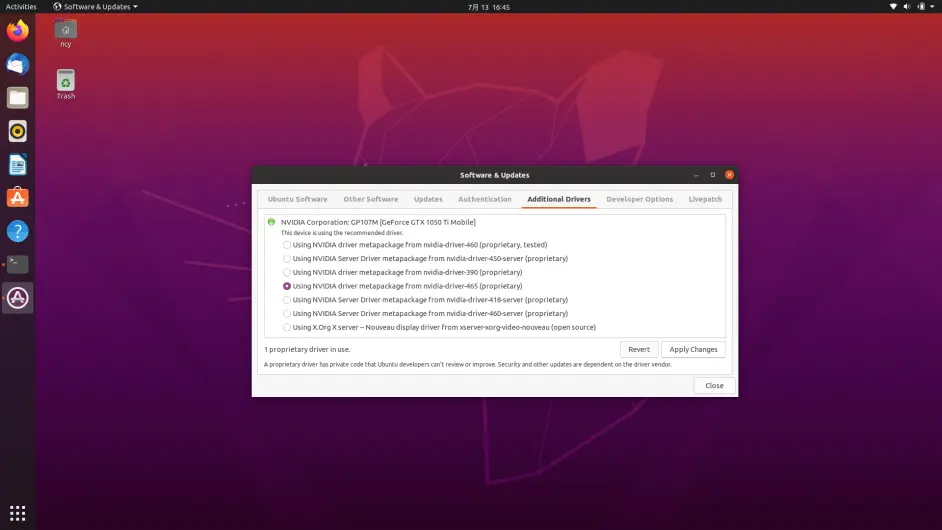Switch to Livepatch tab

[x=705, y=200]
